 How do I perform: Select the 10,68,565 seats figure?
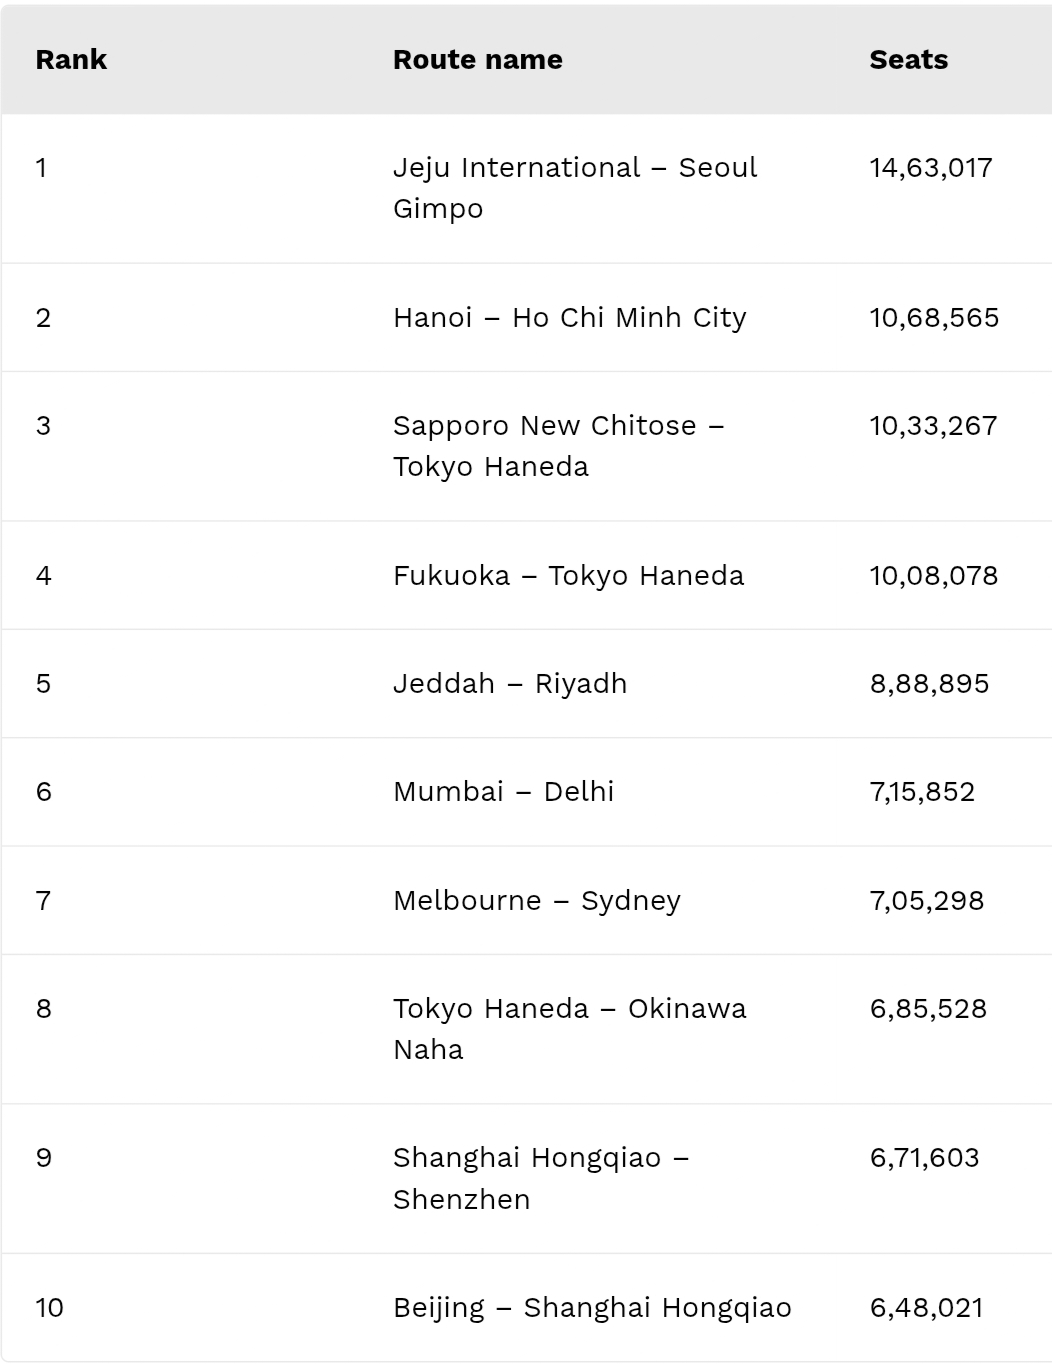pos(934,318)
